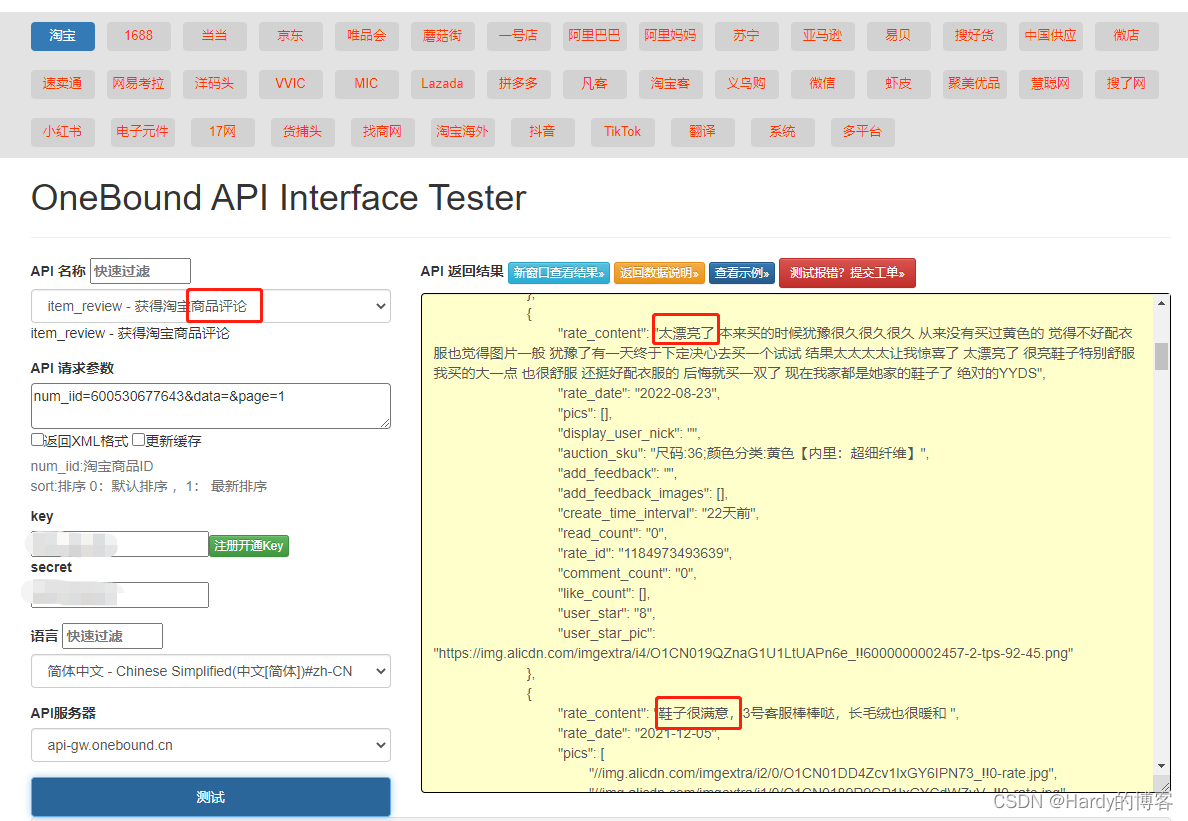Click the result panel scrollbar down arrow

[1161, 766]
